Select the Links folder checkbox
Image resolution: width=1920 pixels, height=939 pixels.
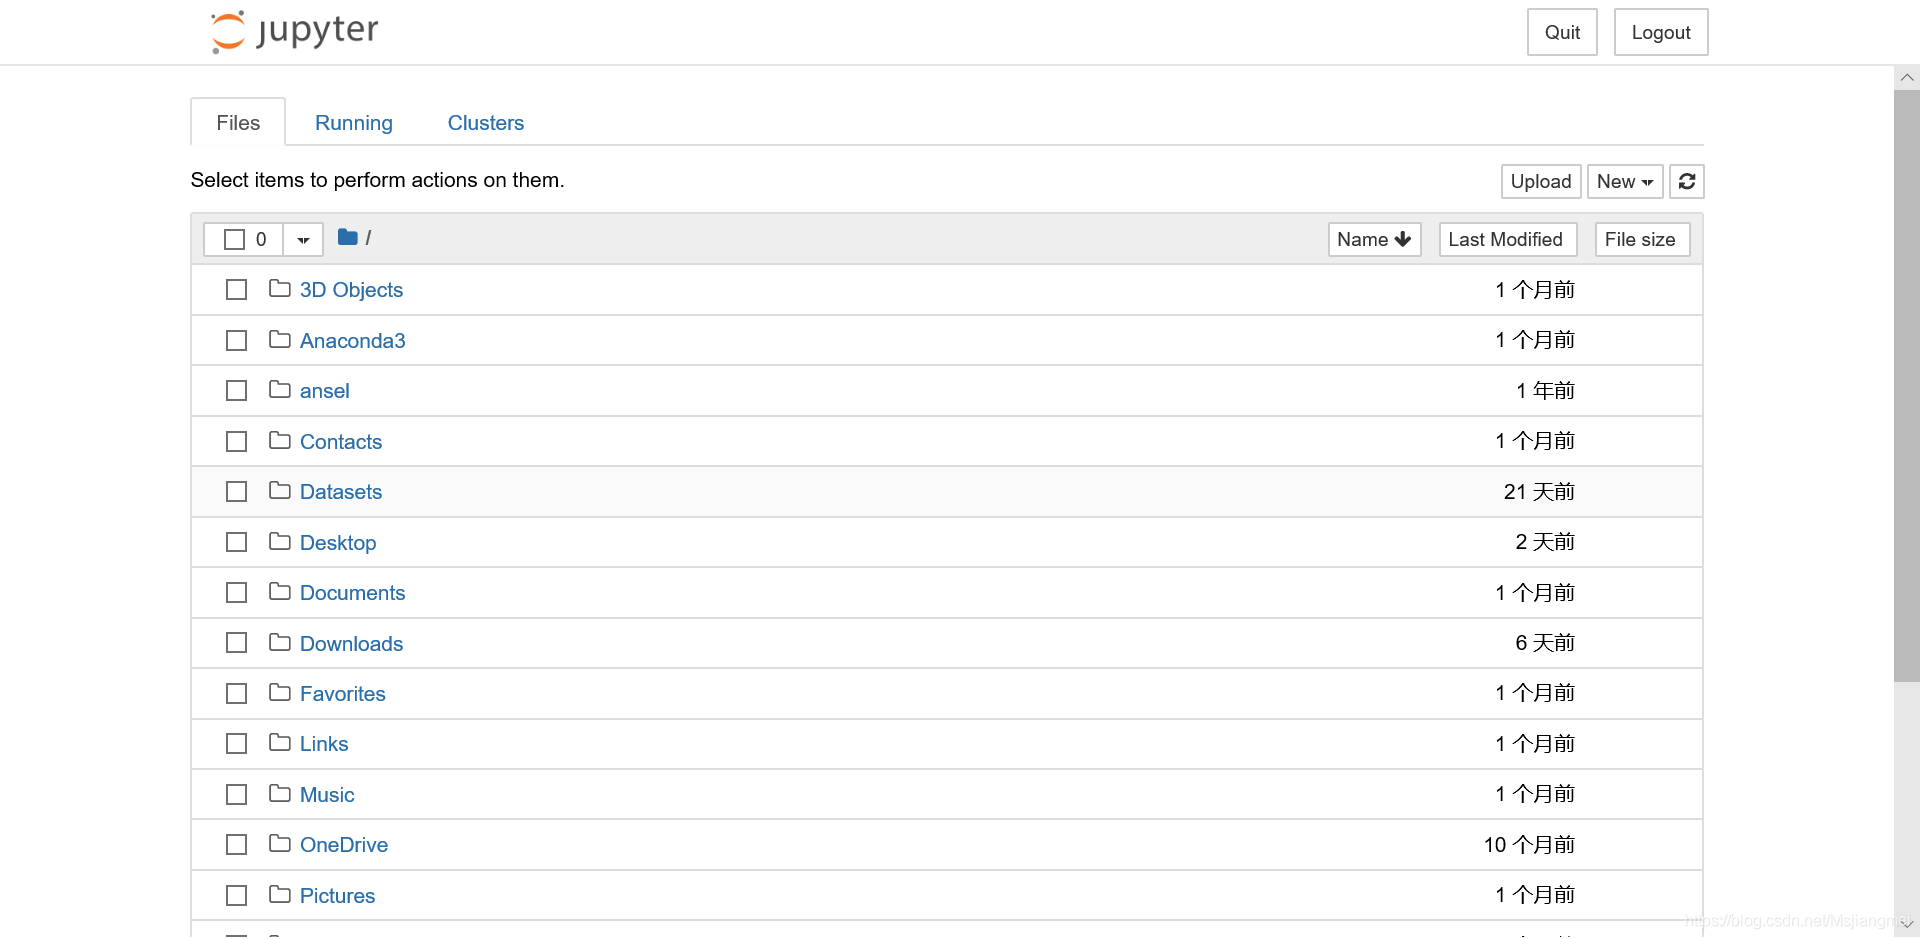point(236,744)
